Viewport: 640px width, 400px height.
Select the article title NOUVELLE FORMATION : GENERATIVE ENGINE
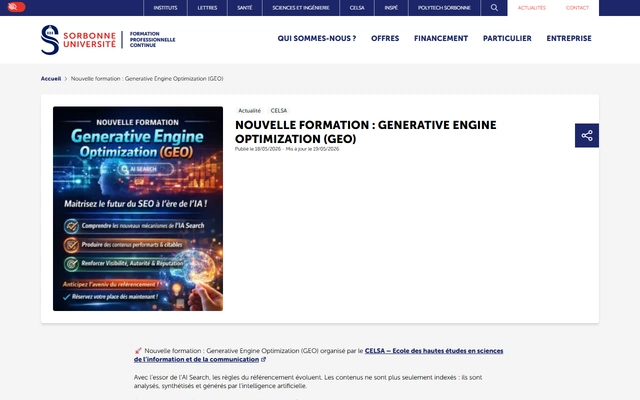(366, 132)
